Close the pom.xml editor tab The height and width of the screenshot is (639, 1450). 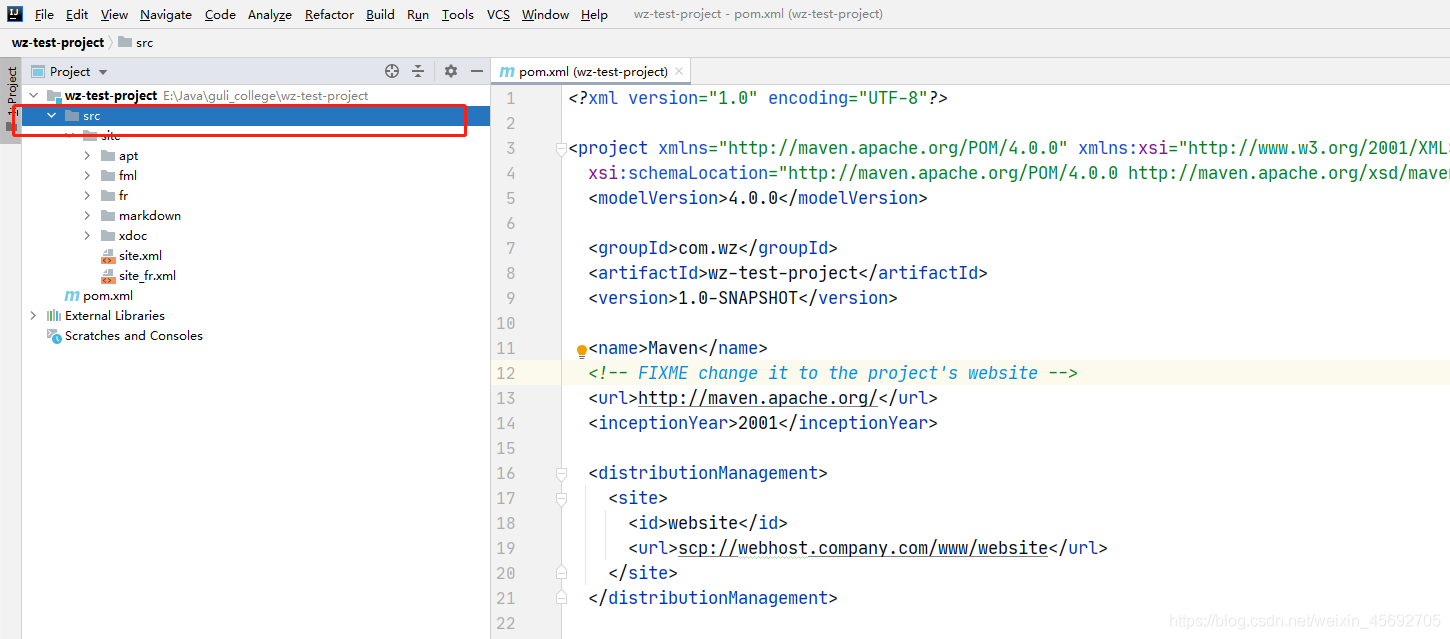[679, 71]
